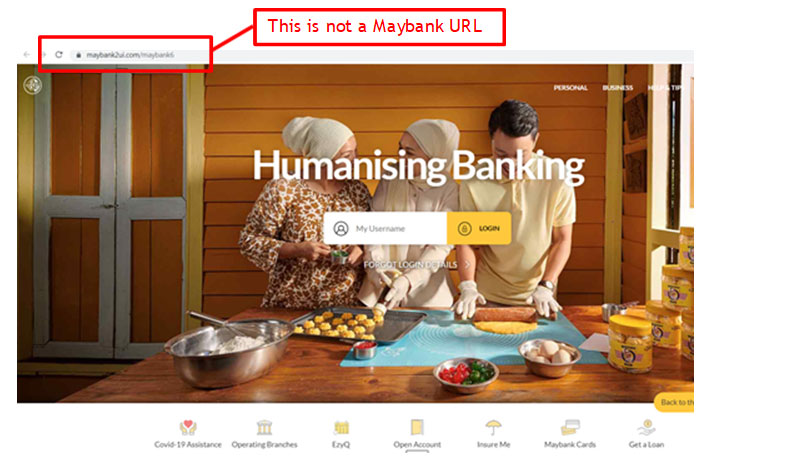
Task: Click the My Username input field
Action: 385,228
